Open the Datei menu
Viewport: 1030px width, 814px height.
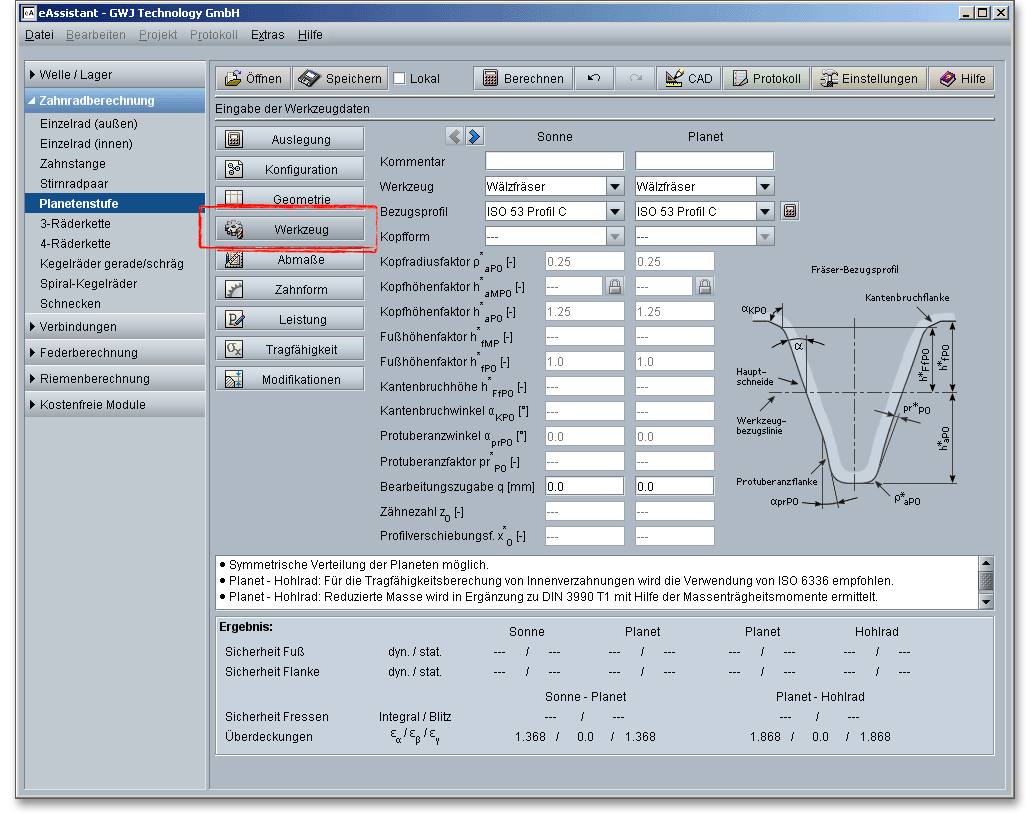click(x=39, y=35)
